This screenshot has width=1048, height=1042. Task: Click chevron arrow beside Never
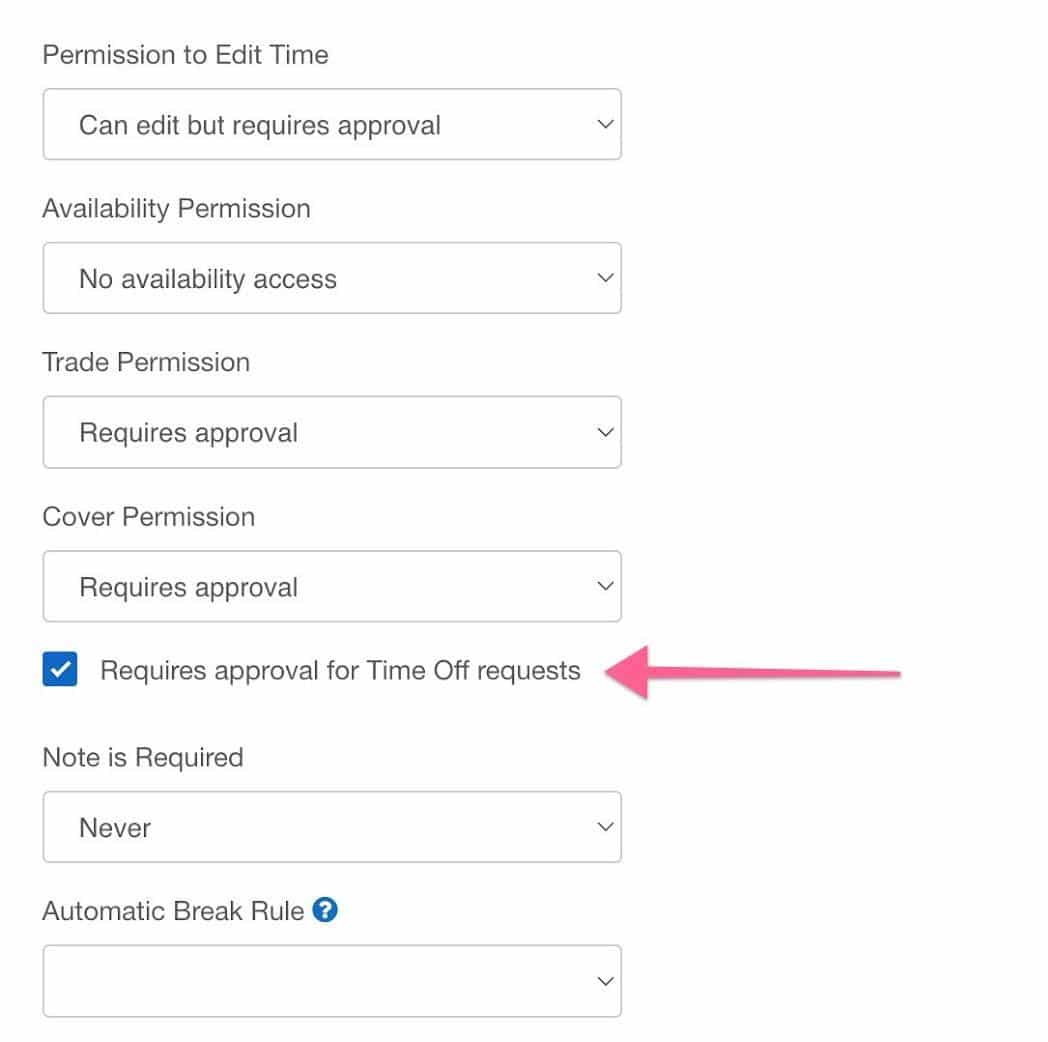coord(605,827)
